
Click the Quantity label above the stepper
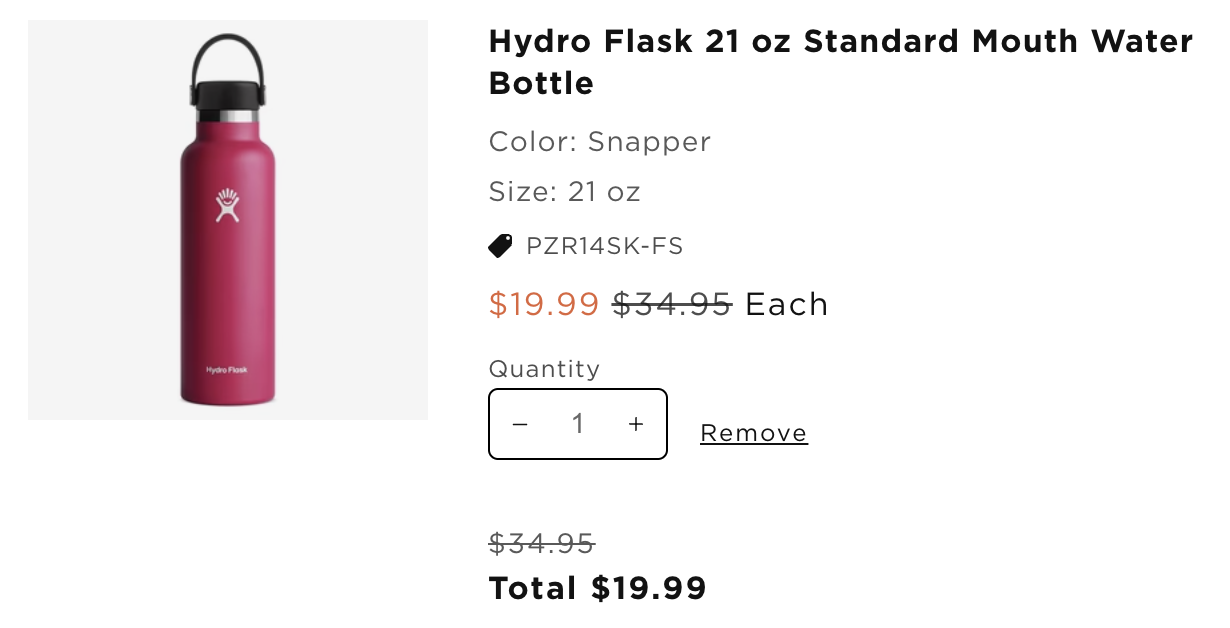click(544, 369)
